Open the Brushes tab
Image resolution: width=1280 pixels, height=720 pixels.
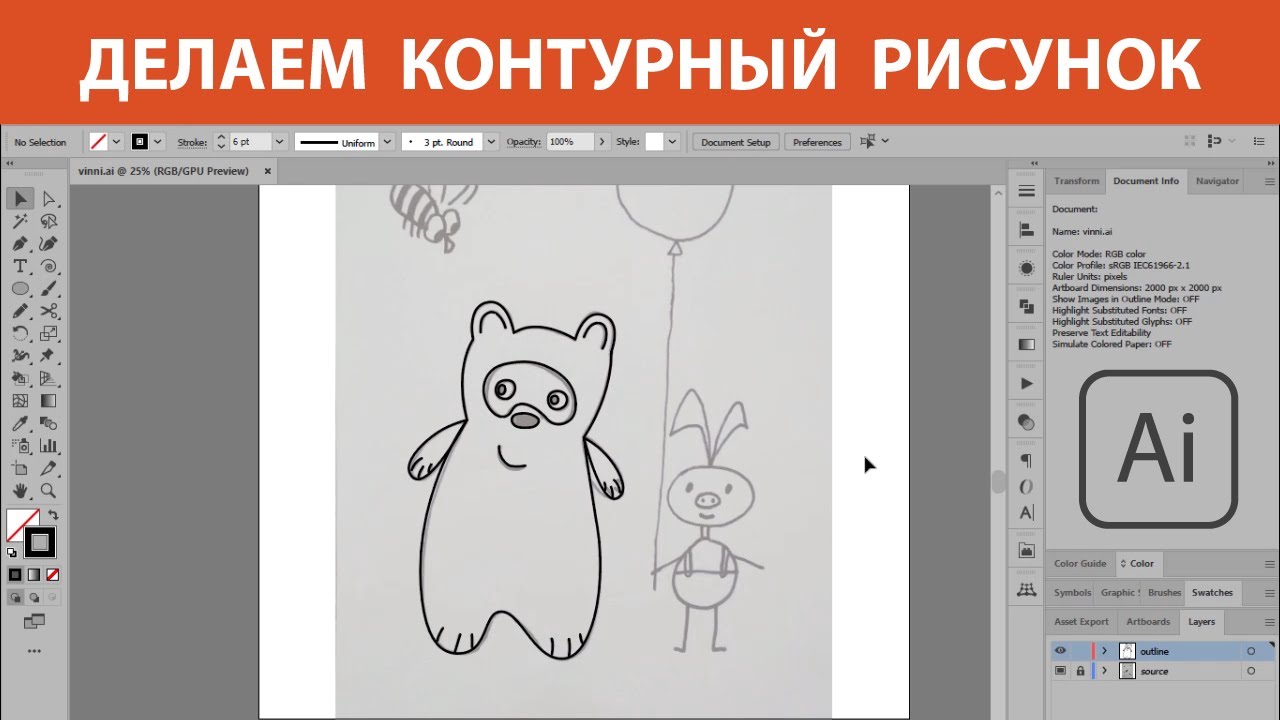pyautogui.click(x=1164, y=592)
